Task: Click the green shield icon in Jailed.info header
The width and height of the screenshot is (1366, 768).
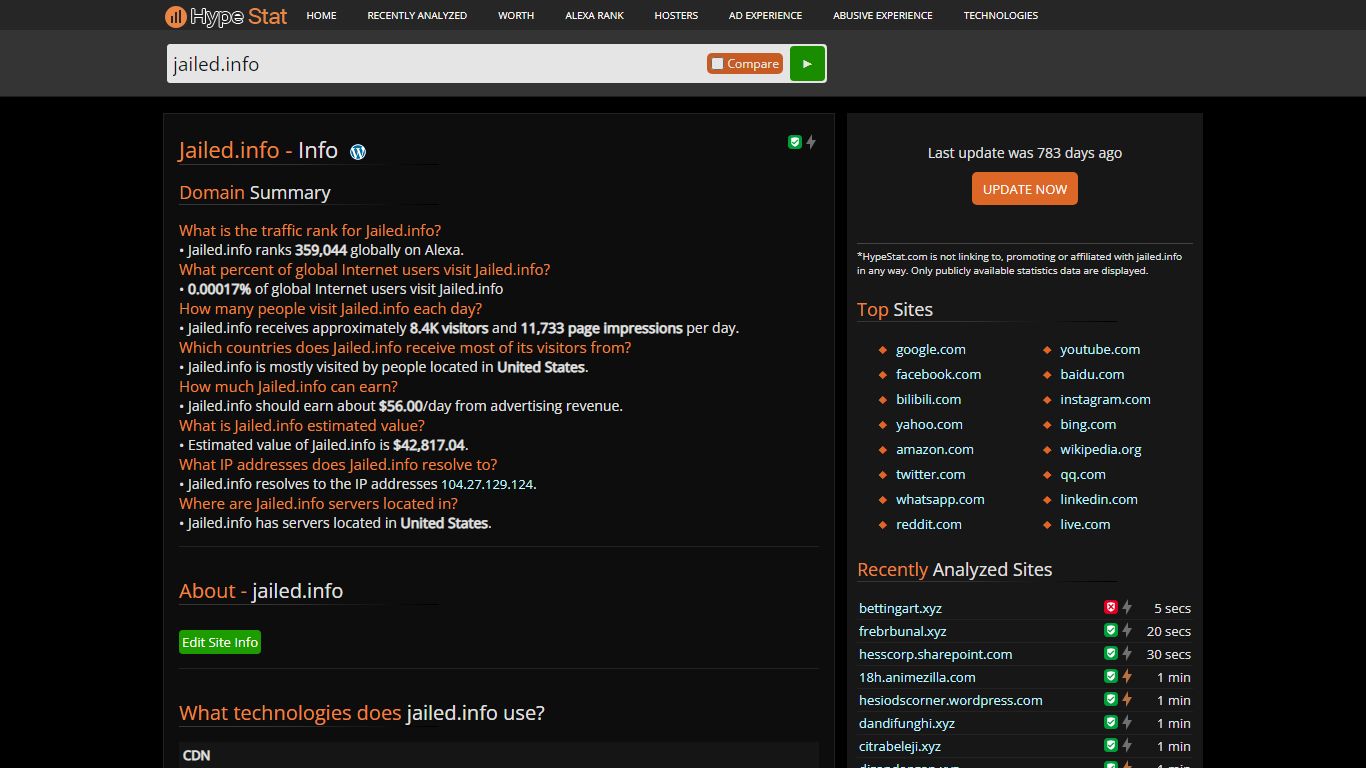Action: pos(795,142)
